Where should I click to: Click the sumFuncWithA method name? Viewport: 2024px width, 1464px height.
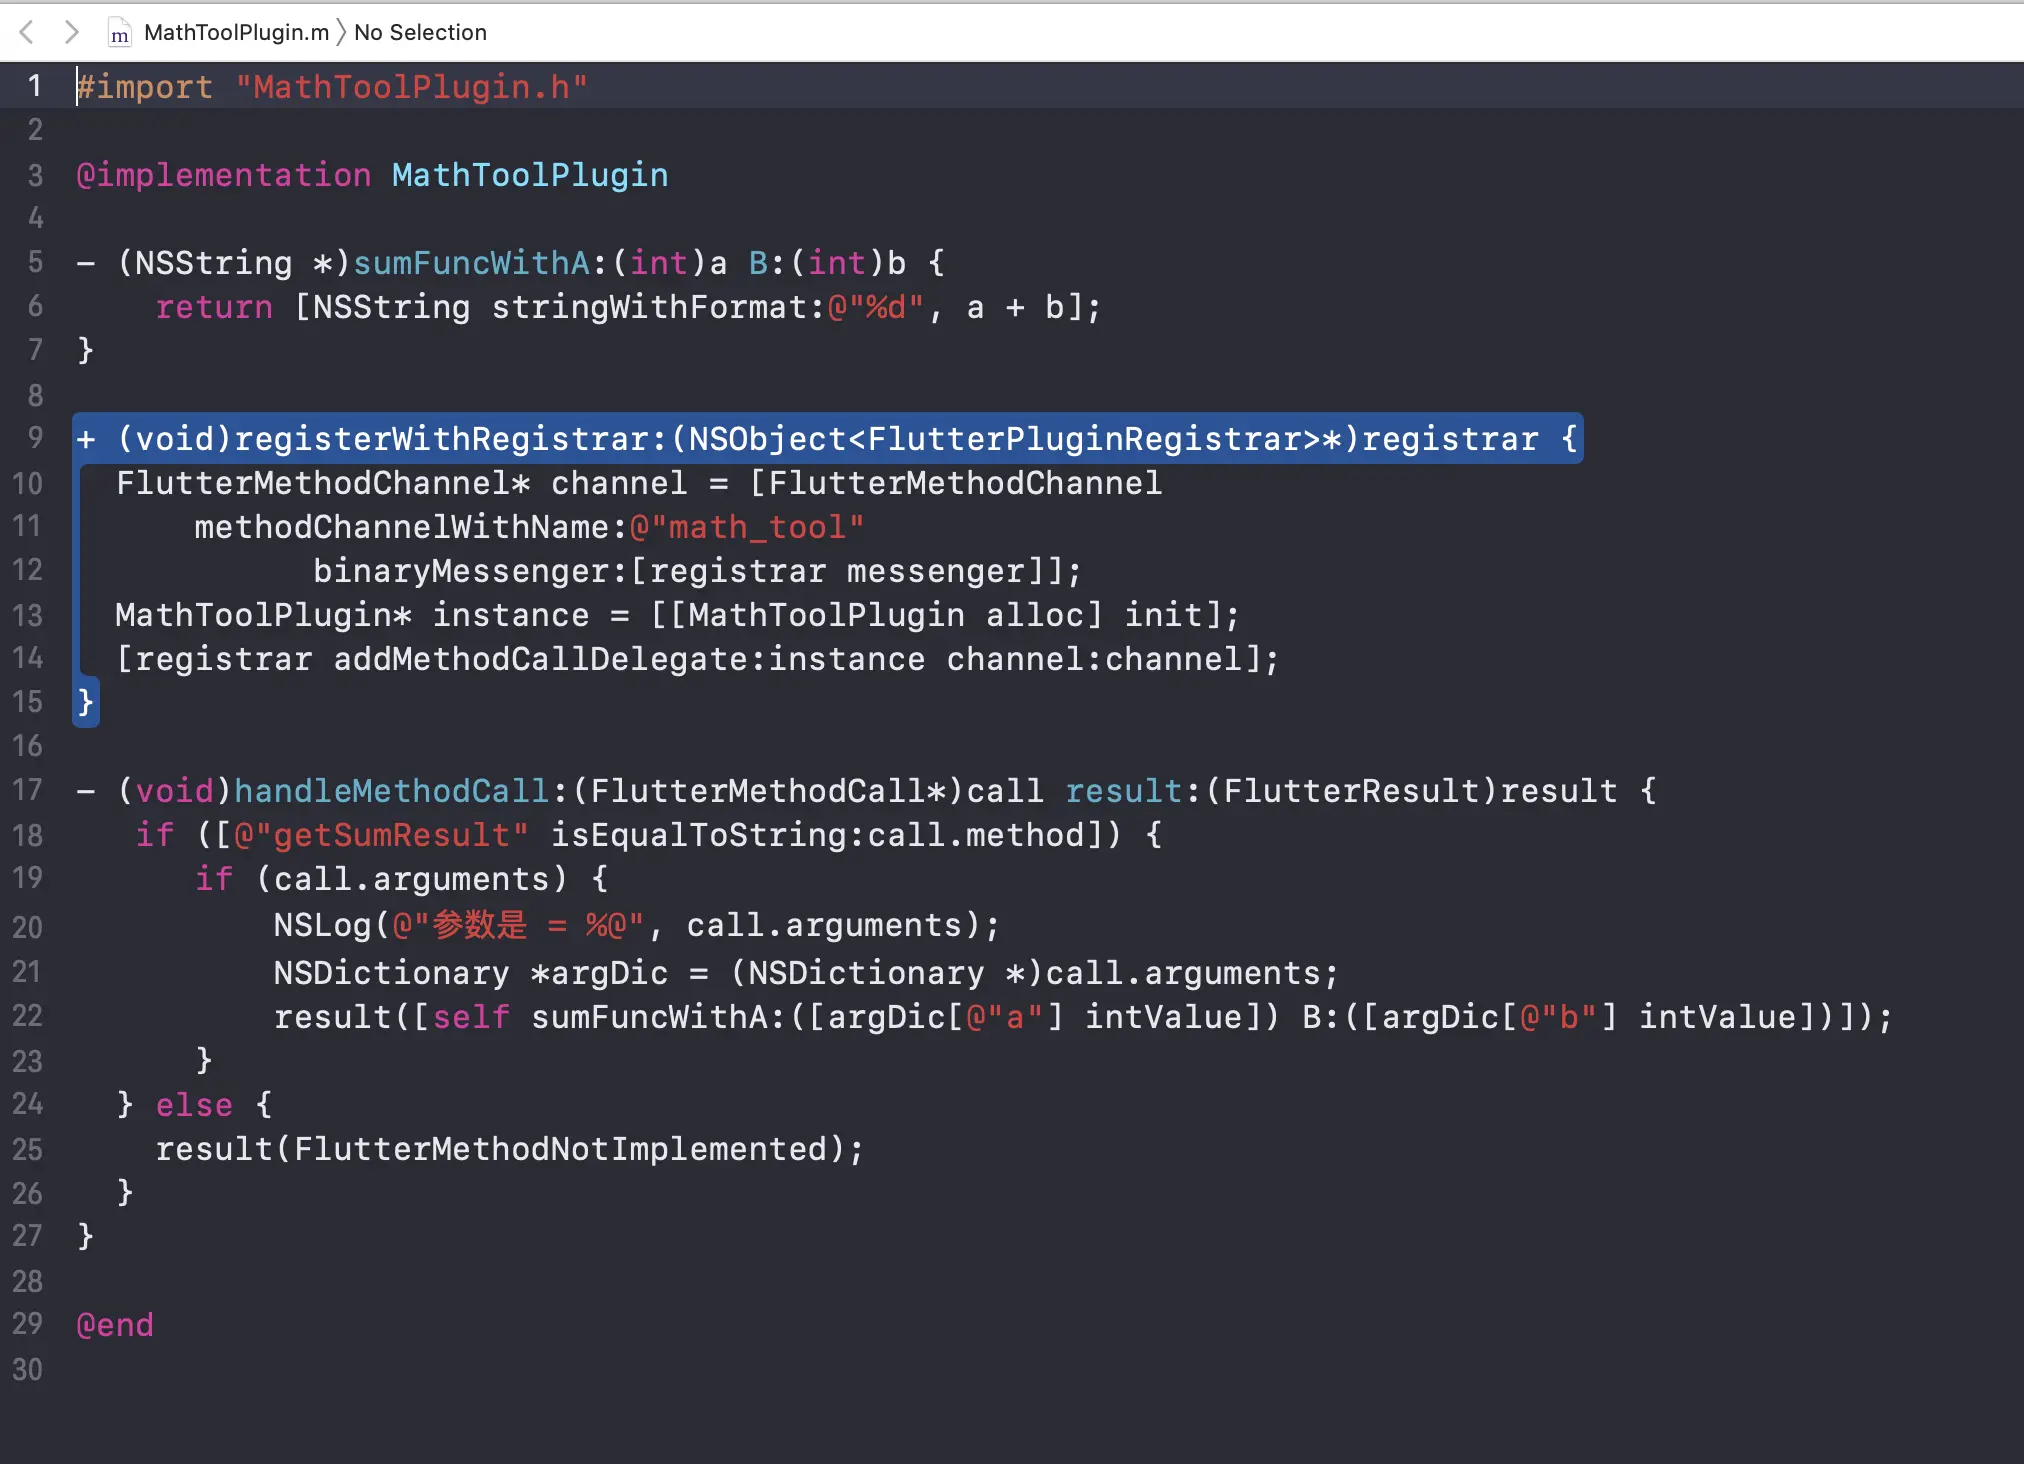point(471,263)
